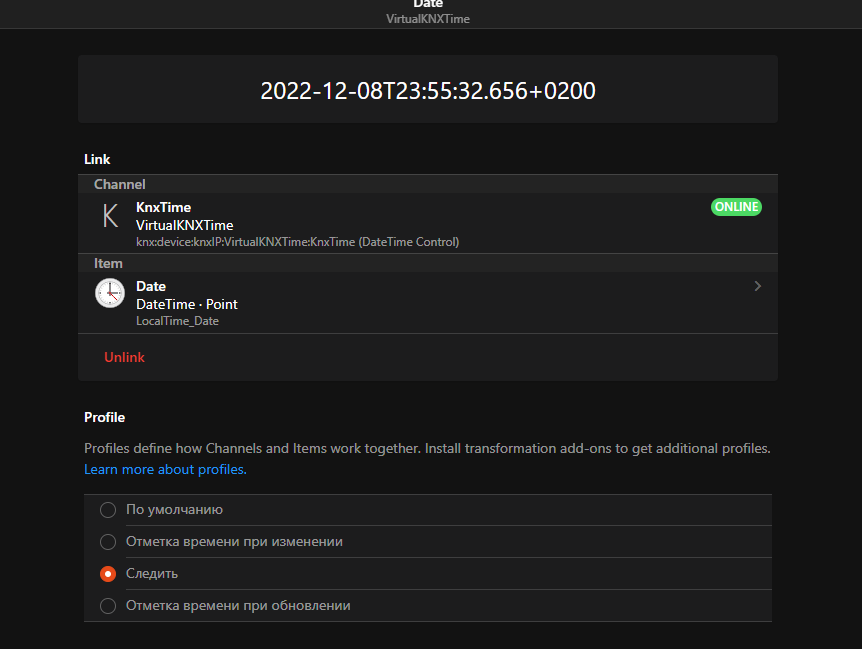Click the VirtualKNXTime label under KnxTime
This screenshot has width=862, height=649.
click(x=184, y=225)
